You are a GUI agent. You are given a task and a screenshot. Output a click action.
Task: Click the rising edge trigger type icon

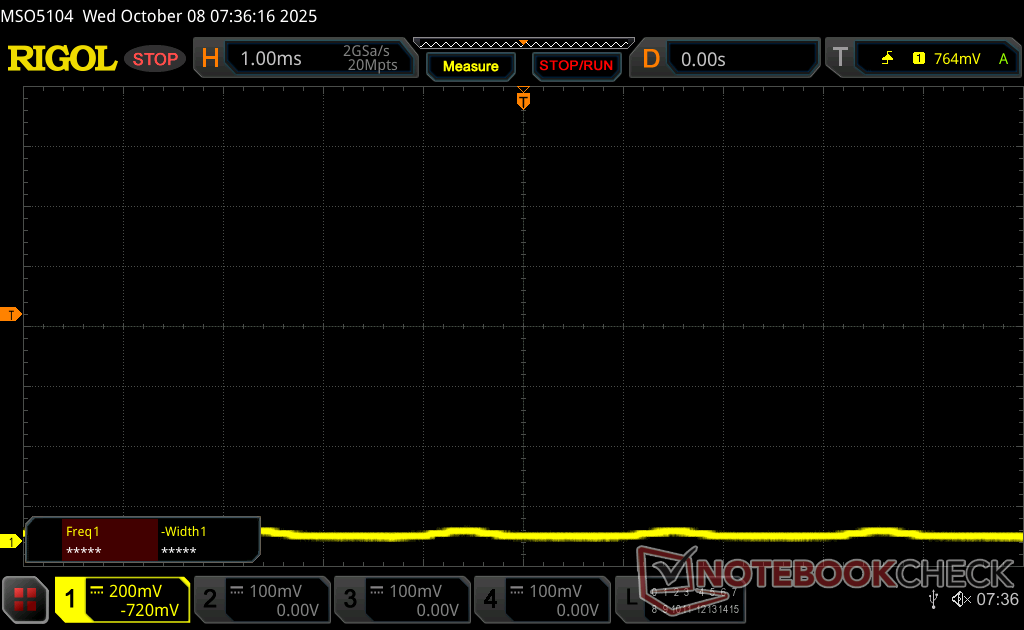(x=887, y=59)
